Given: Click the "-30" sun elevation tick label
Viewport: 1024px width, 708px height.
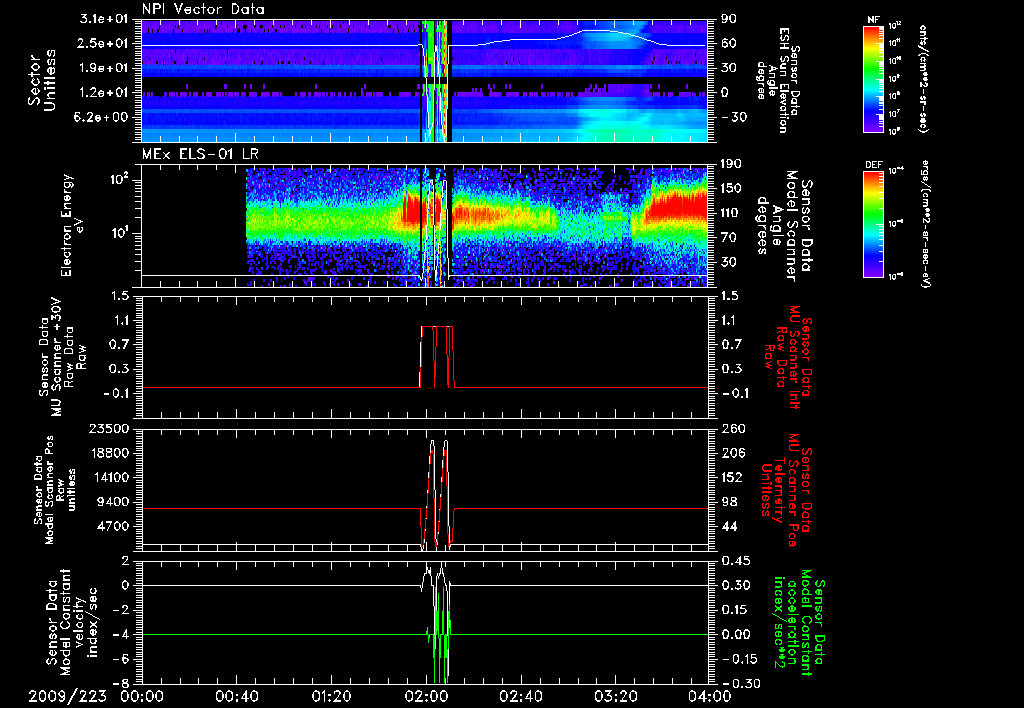Looking at the screenshot, I should point(733,118).
